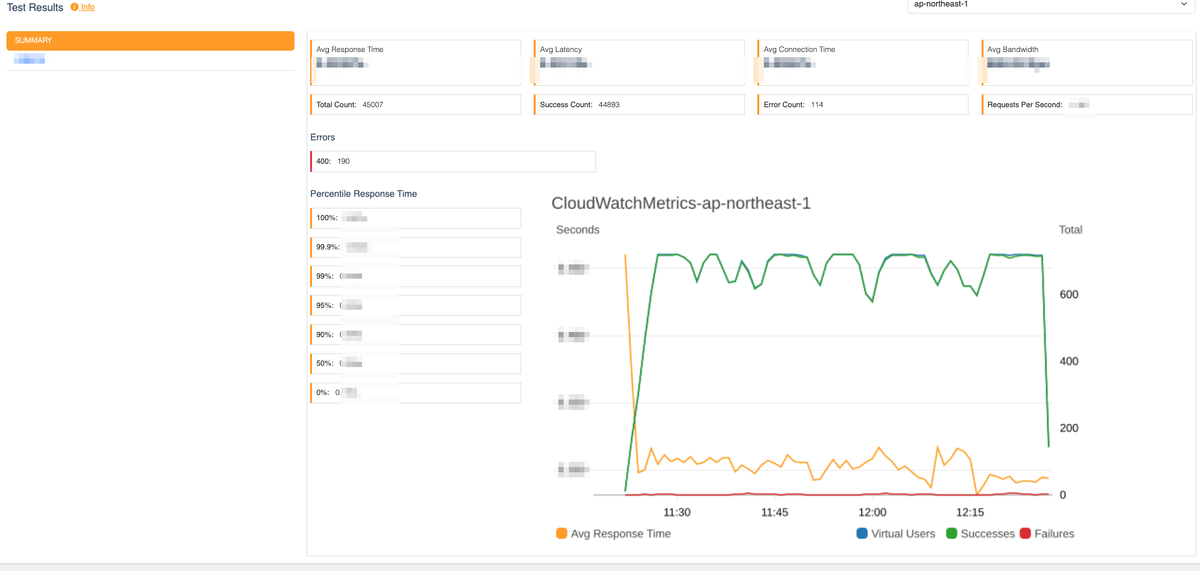Viewport: 1200px width, 571px height.
Task: Toggle the blue Virtual Users legend marker
Action: coord(862,534)
